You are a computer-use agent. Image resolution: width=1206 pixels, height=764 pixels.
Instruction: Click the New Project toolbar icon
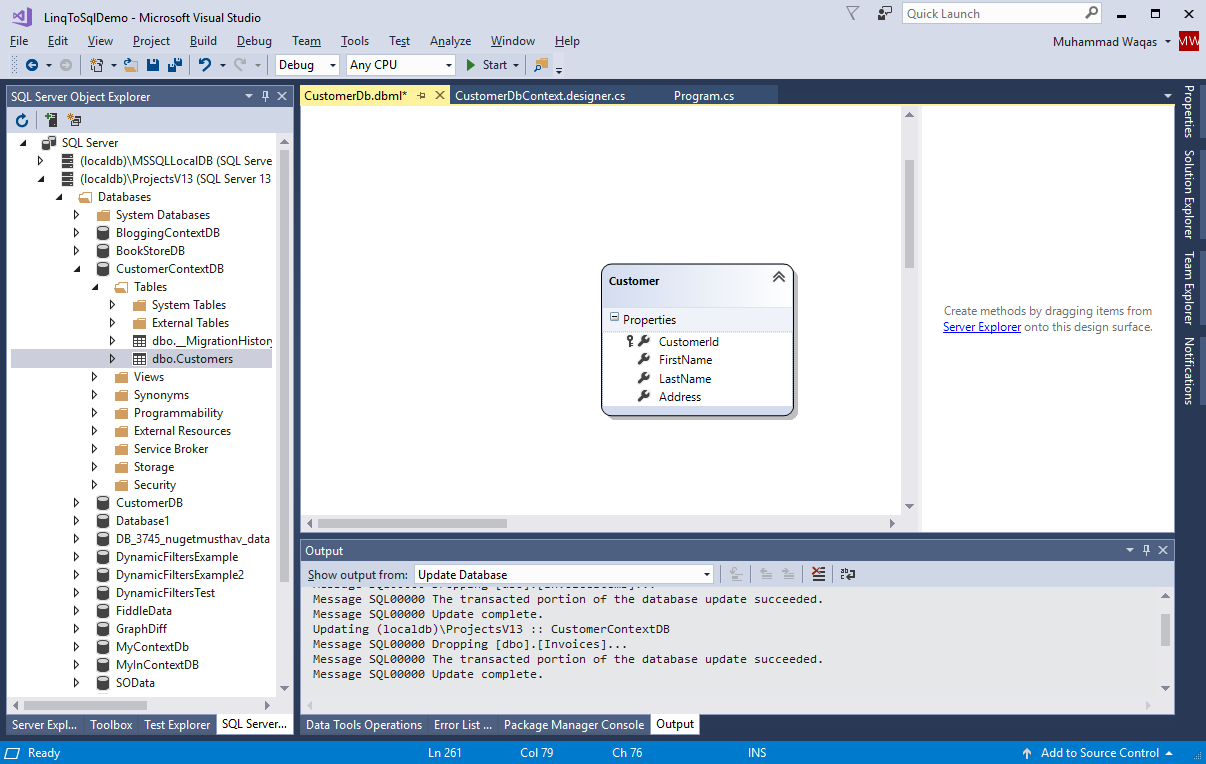pos(97,65)
